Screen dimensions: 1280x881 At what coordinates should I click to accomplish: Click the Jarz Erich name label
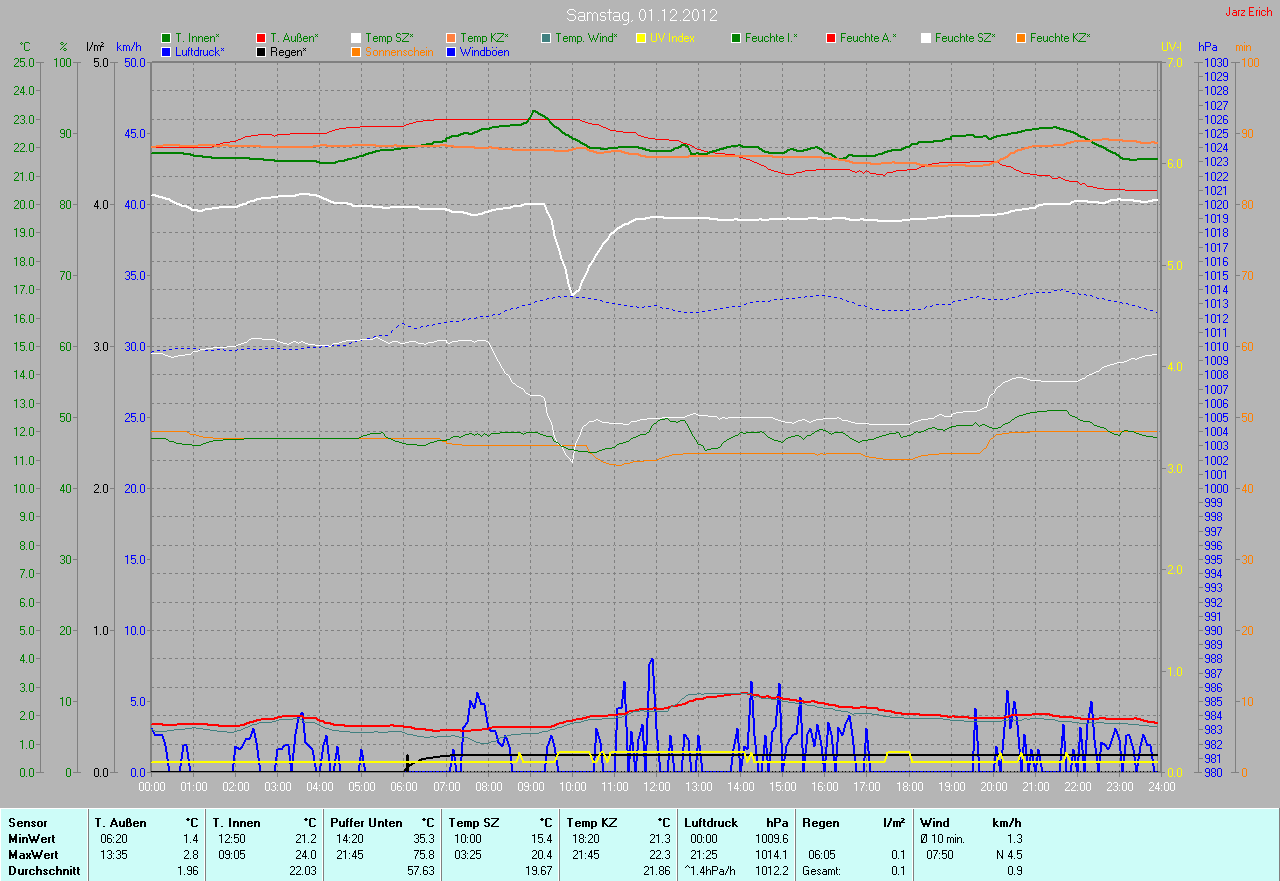pyautogui.click(x=1249, y=12)
